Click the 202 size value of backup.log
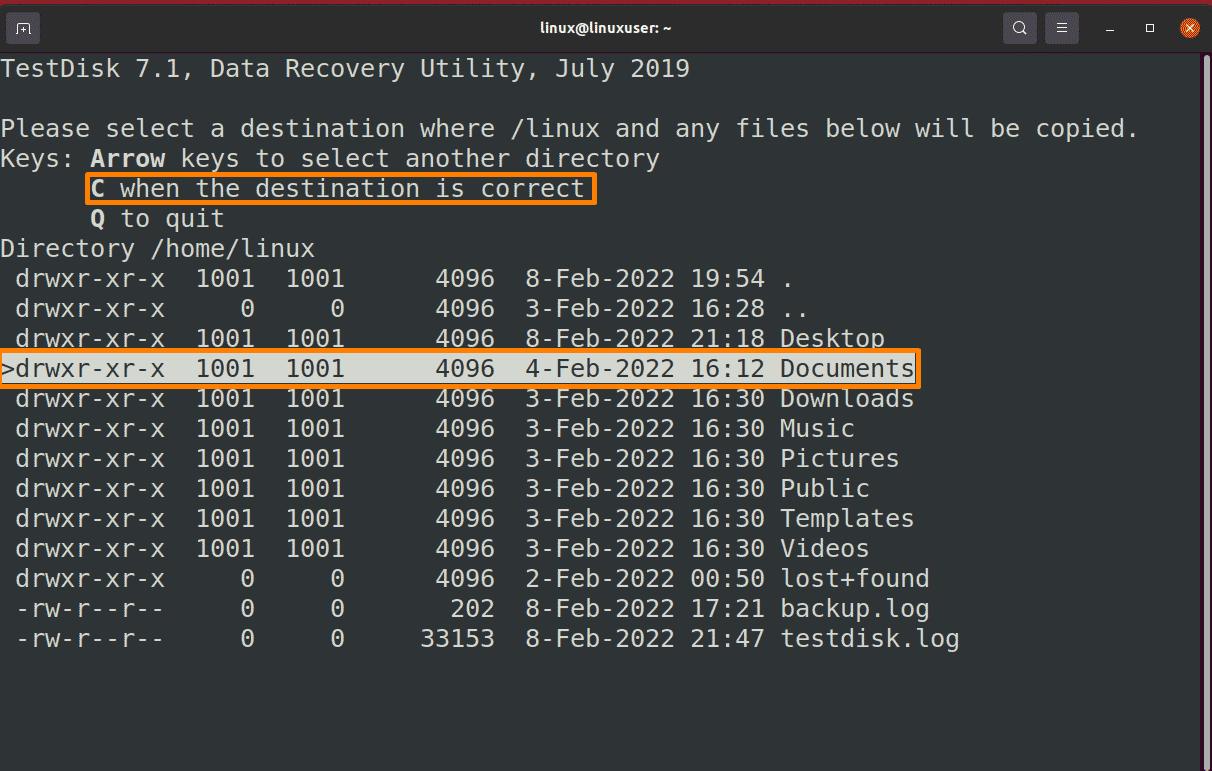Image resolution: width=1212 pixels, height=771 pixels. [x=472, y=609]
